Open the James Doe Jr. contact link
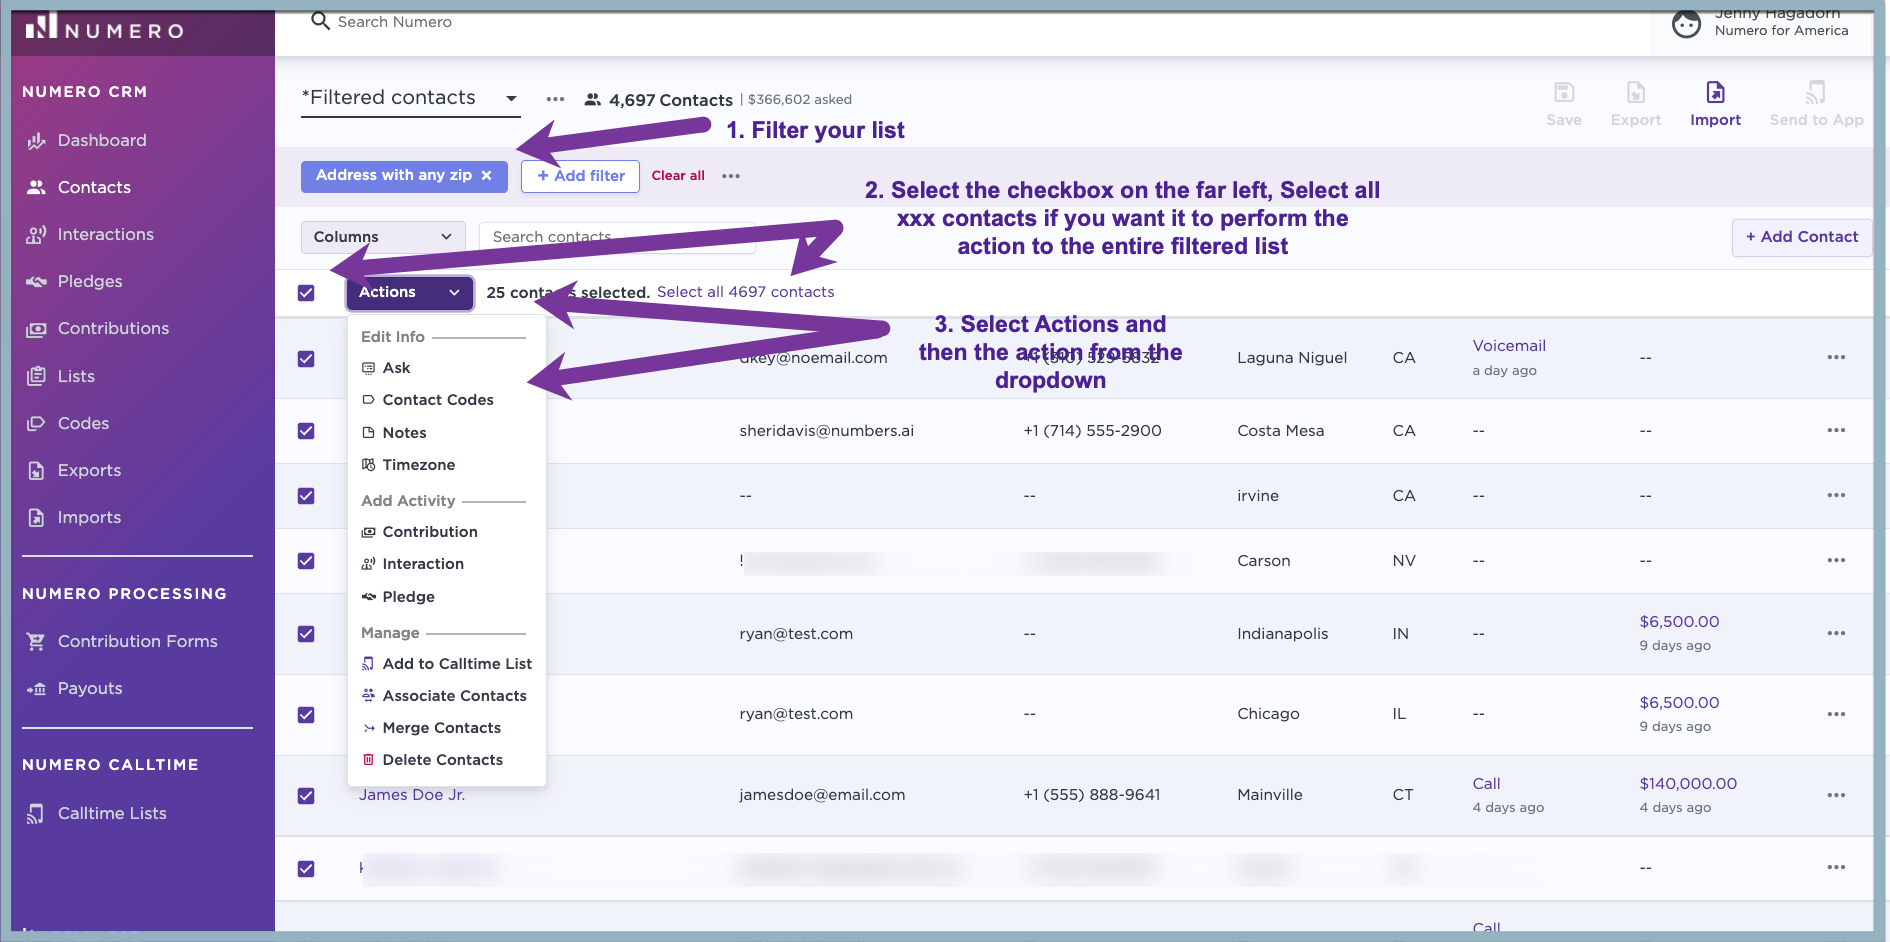The height and width of the screenshot is (942, 1890). click(x=412, y=796)
